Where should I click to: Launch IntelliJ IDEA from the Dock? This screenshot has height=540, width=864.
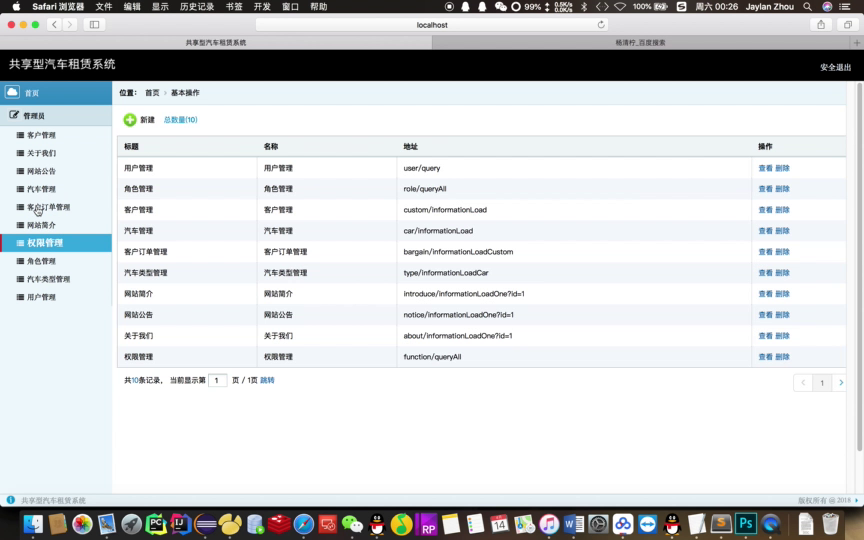(x=180, y=524)
